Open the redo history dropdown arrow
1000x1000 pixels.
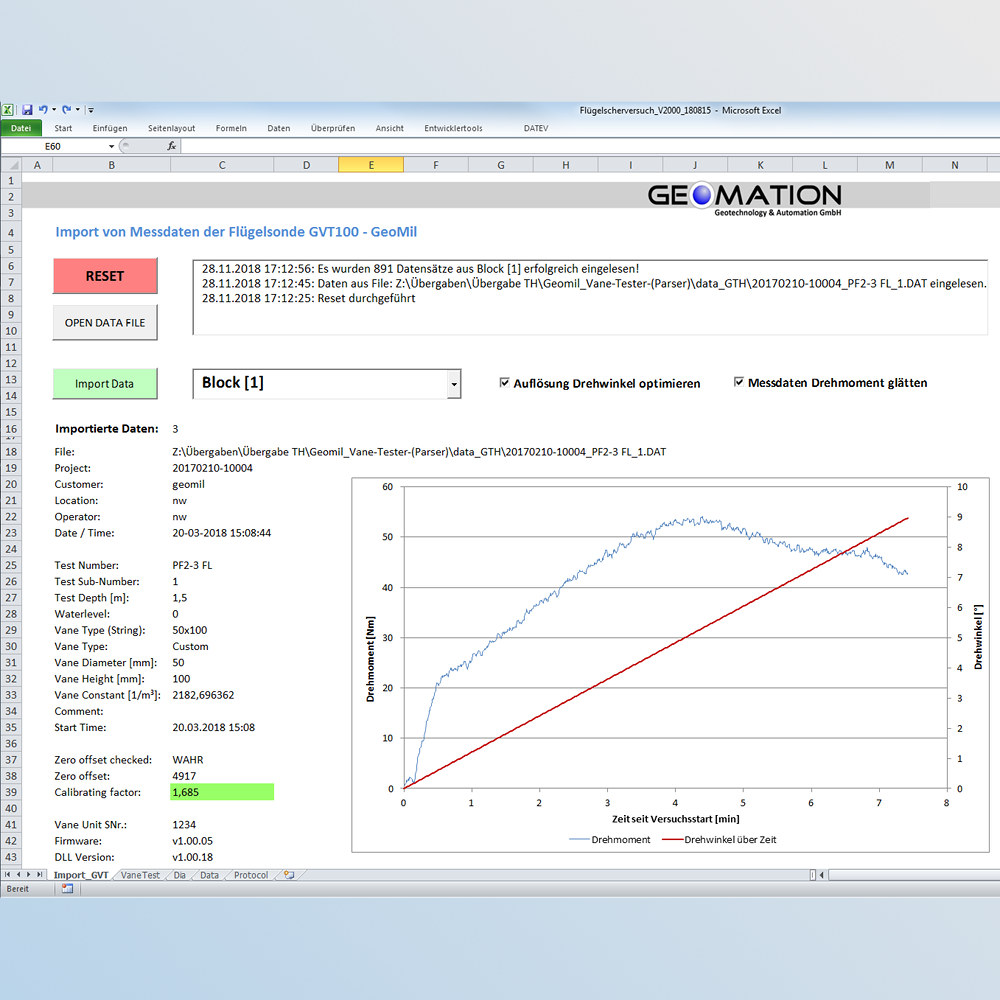[x=78, y=110]
